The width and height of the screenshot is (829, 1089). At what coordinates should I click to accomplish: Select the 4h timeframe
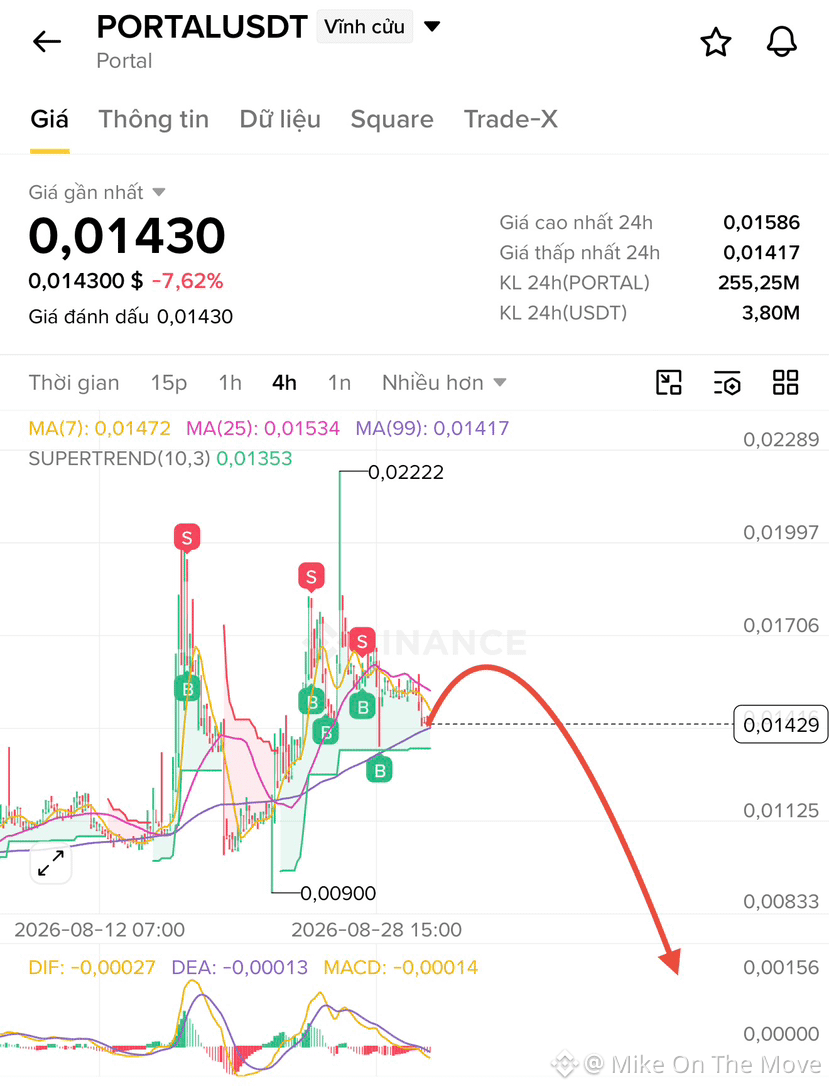[x=284, y=383]
